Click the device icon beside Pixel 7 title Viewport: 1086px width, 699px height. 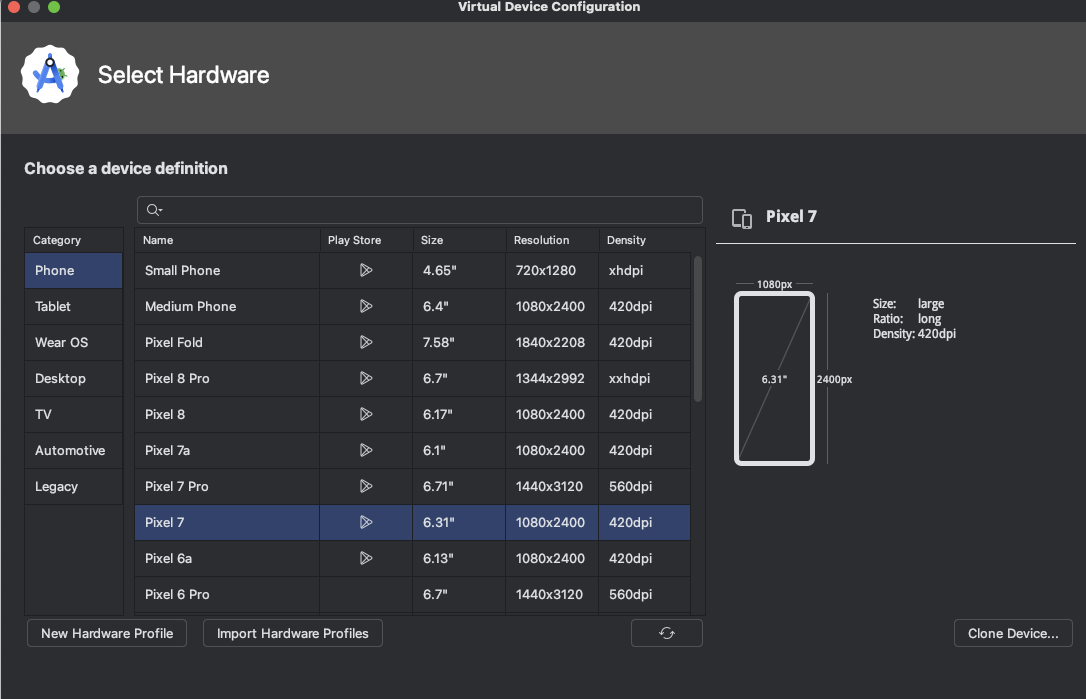(x=742, y=218)
